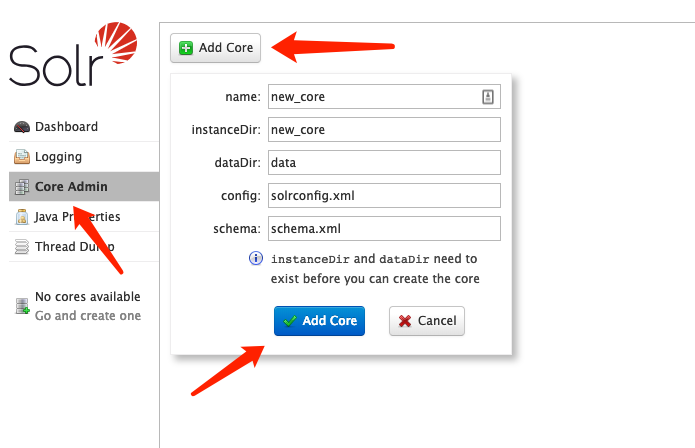
Task: Click the Solr logo
Action: (x=73, y=54)
